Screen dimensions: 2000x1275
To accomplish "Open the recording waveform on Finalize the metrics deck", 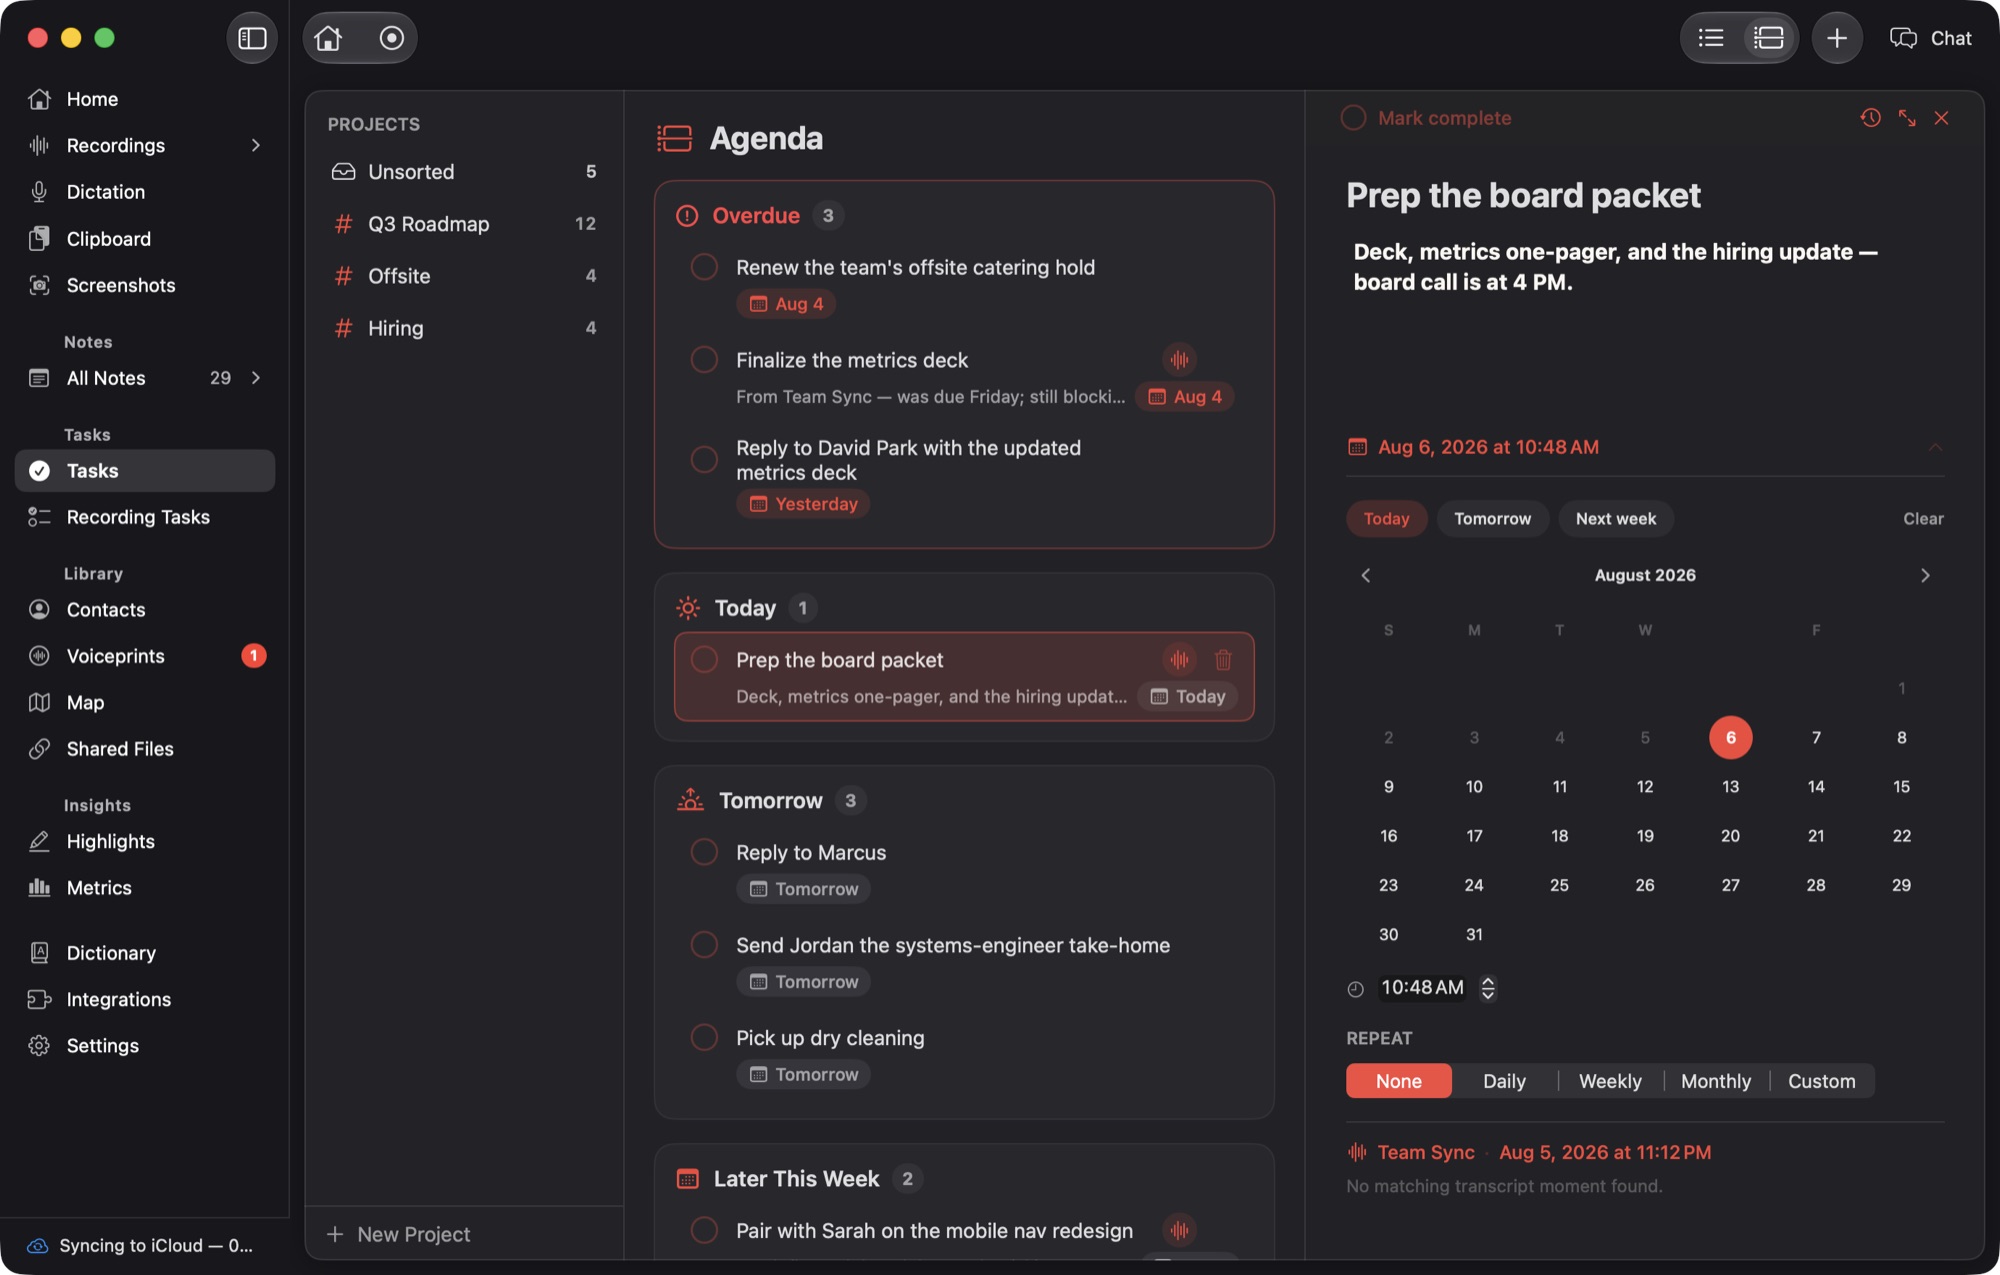I will pos(1179,360).
